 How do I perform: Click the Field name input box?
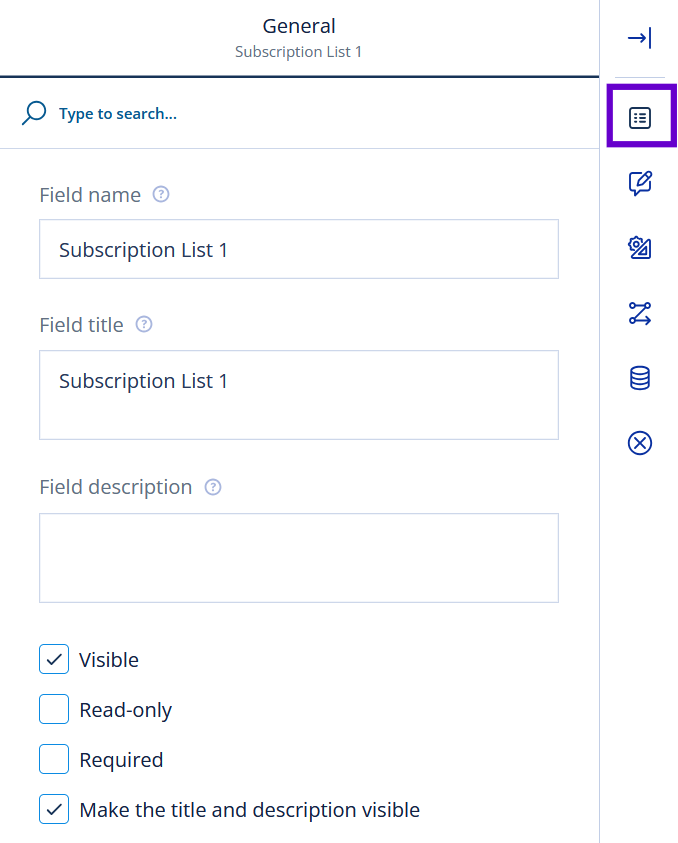(x=299, y=249)
